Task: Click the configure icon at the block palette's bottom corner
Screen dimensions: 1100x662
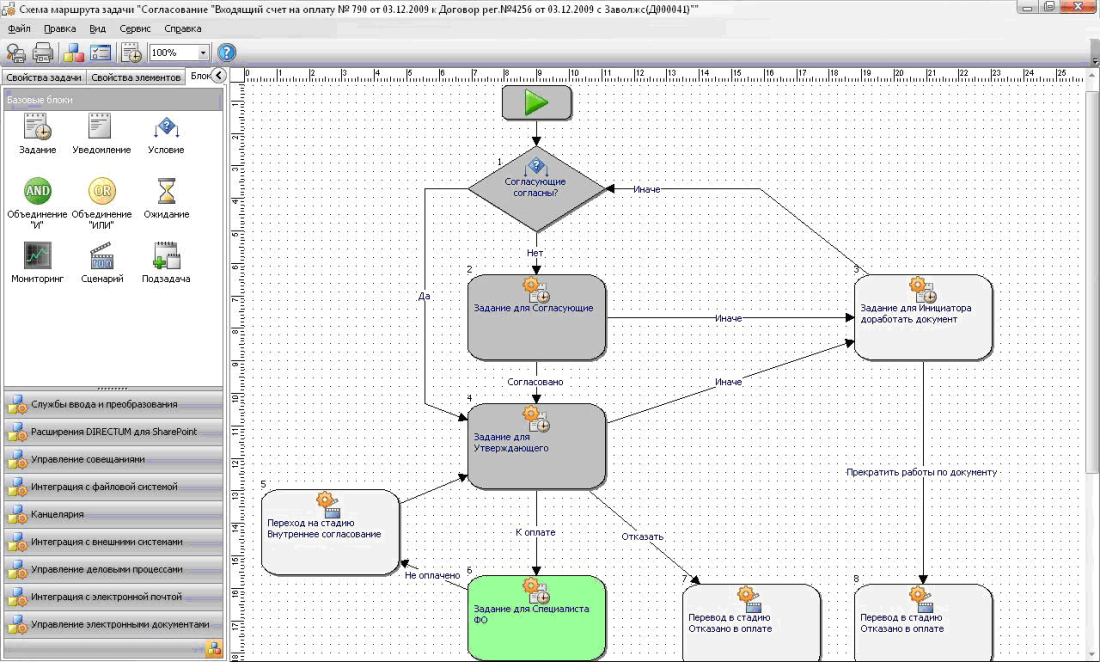Action: [214, 649]
